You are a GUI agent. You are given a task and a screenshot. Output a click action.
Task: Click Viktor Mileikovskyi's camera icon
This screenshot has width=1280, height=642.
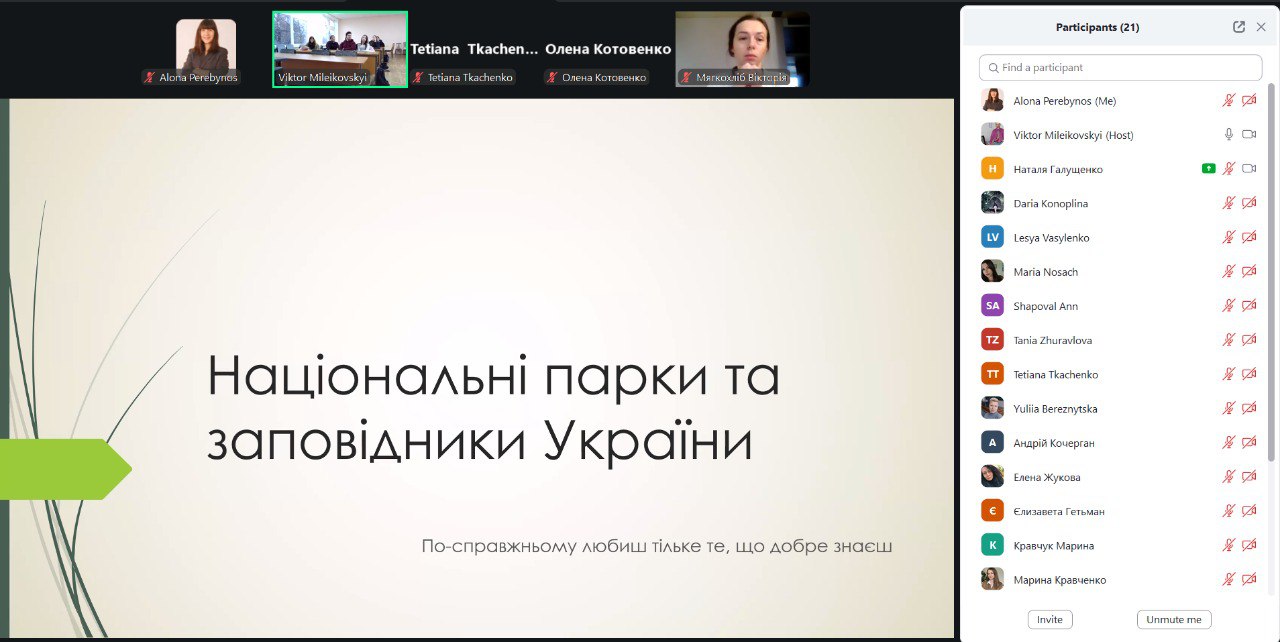click(1249, 135)
